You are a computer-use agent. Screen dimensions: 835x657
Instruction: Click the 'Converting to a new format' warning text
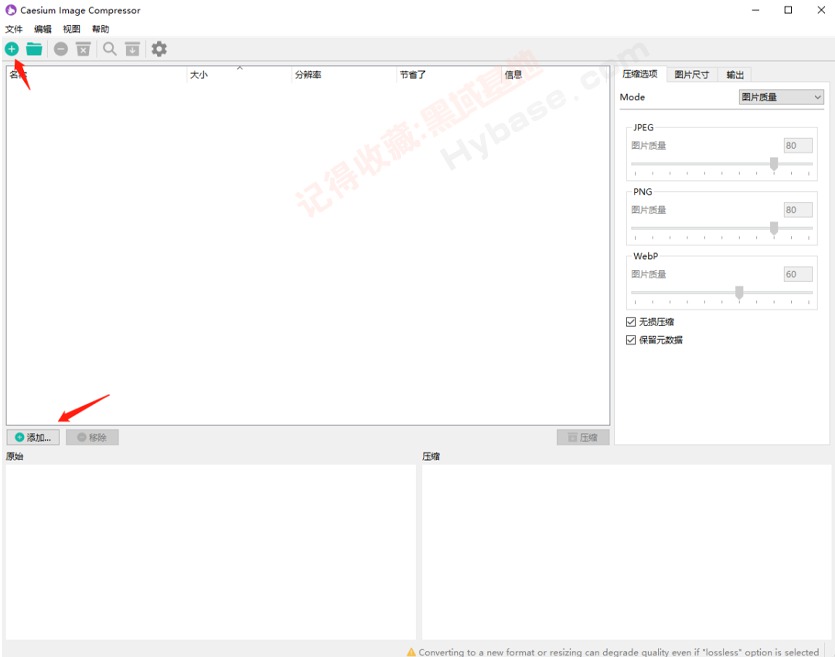pos(618,652)
